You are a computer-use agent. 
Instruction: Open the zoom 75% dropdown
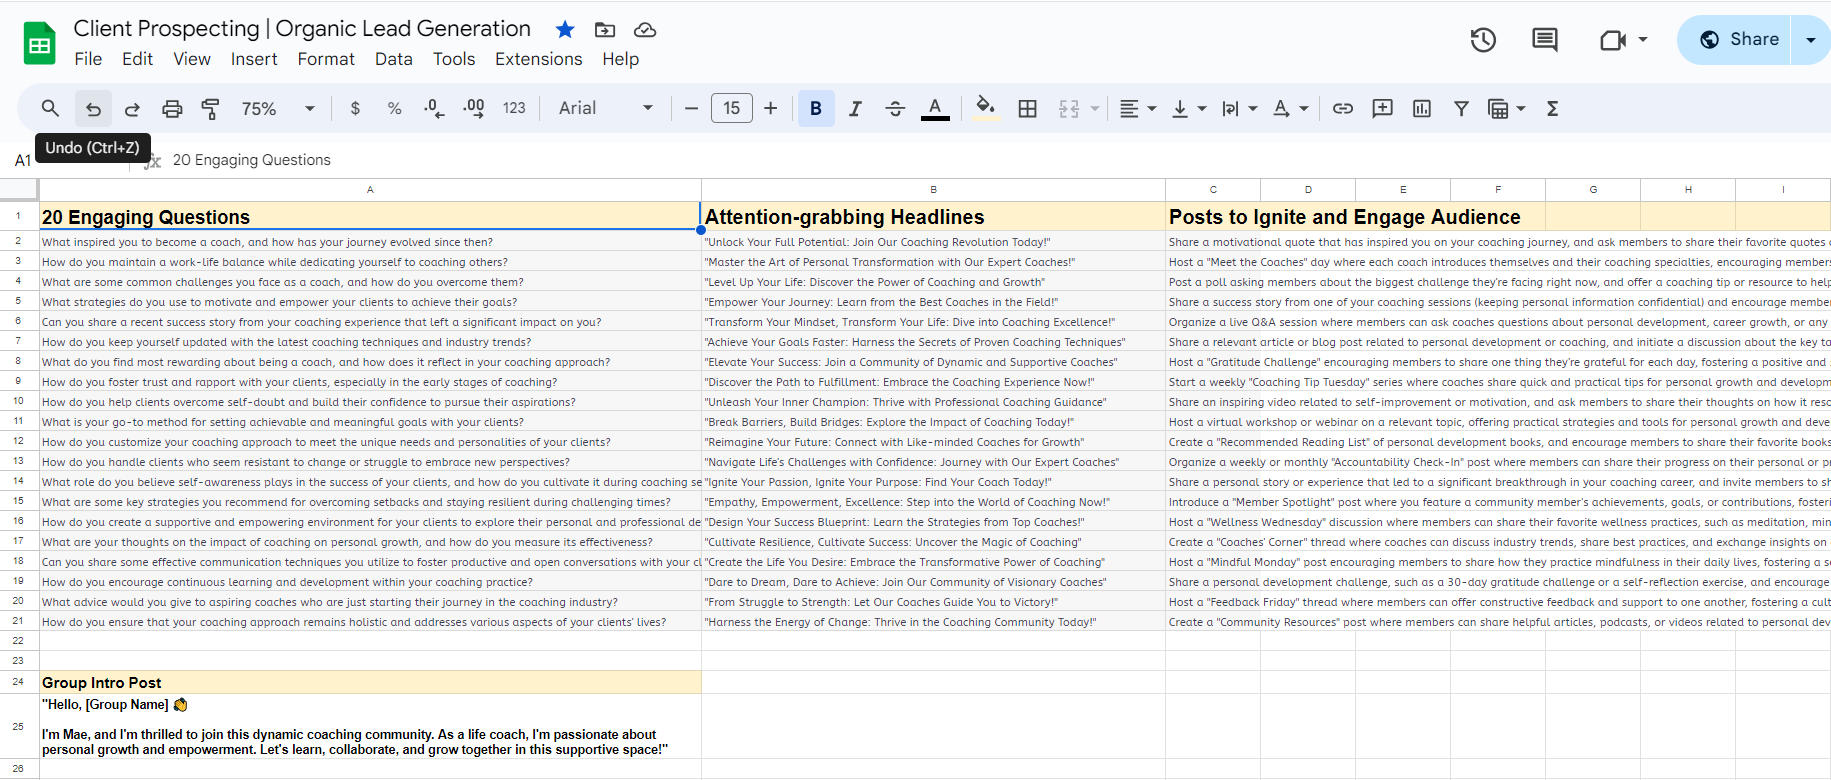point(278,108)
